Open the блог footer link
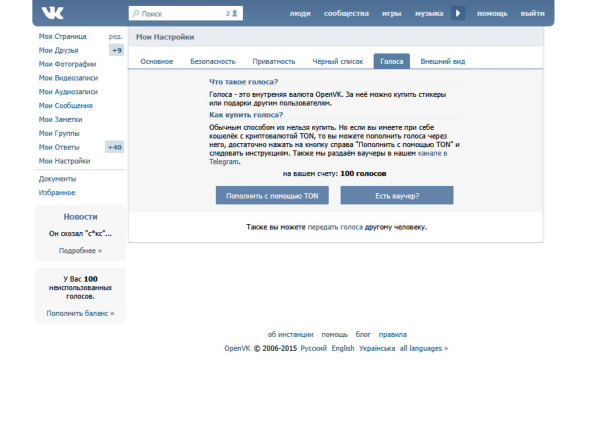The image size is (604, 426). (x=363, y=335)
